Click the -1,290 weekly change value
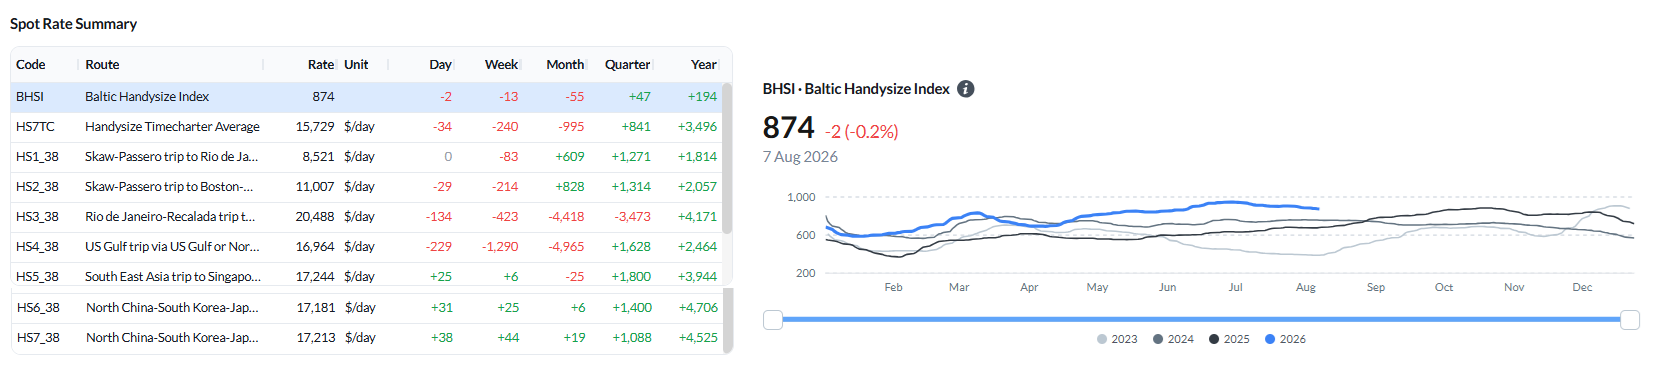1654x373 pixels. (500, 247)
